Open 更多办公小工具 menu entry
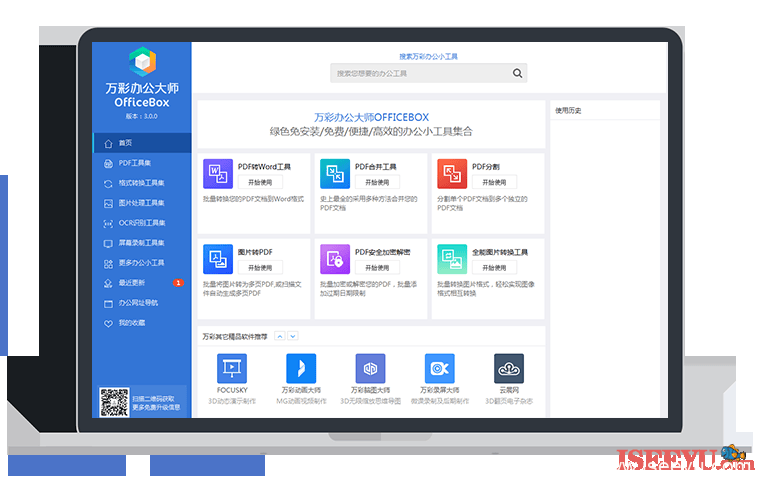Screen dimensions: 761x481 [x=142, y=263]
